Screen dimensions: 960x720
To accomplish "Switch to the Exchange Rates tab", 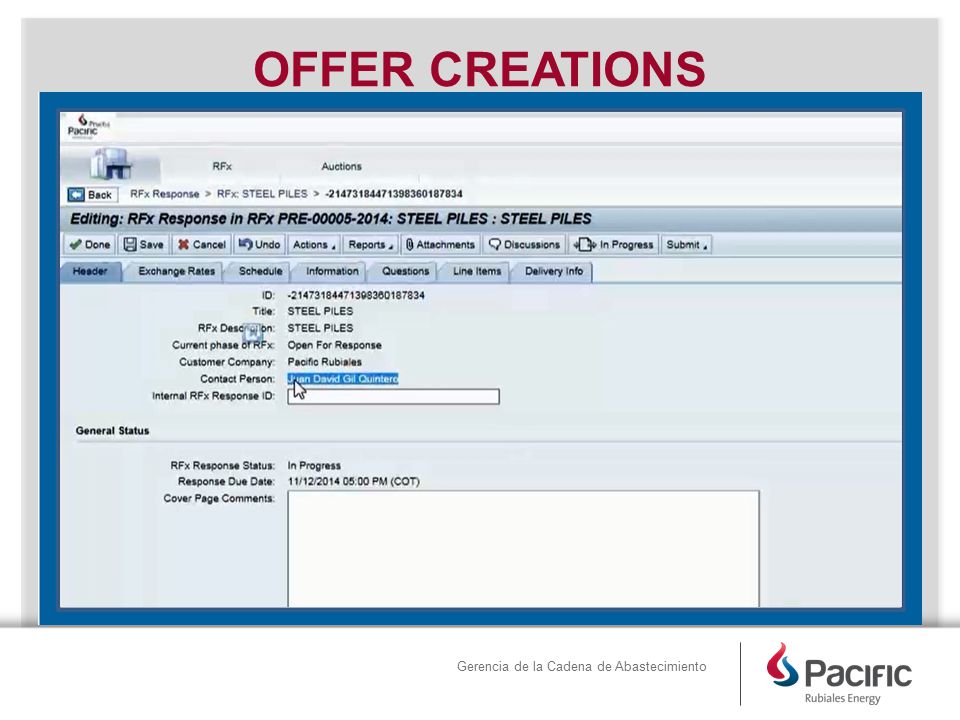I will click(176, 271).
